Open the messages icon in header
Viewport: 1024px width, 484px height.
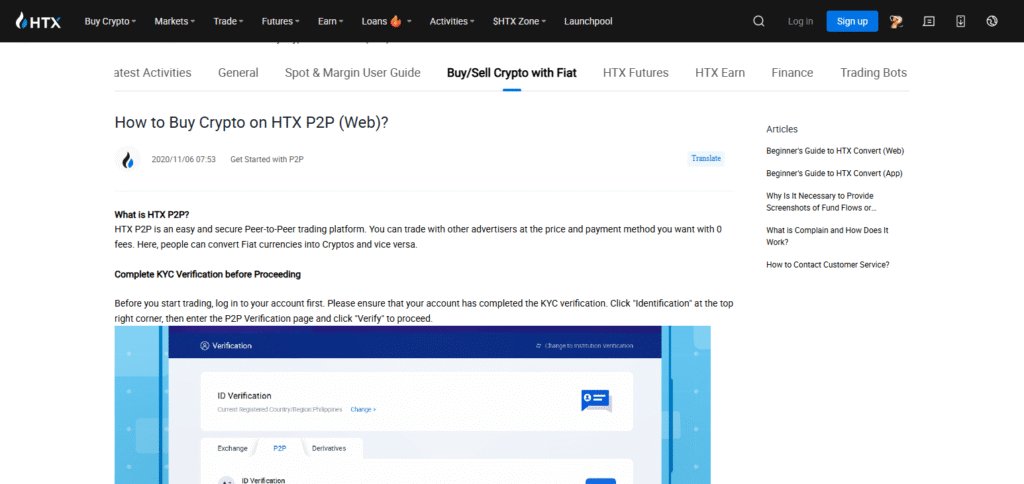point(928,21)
